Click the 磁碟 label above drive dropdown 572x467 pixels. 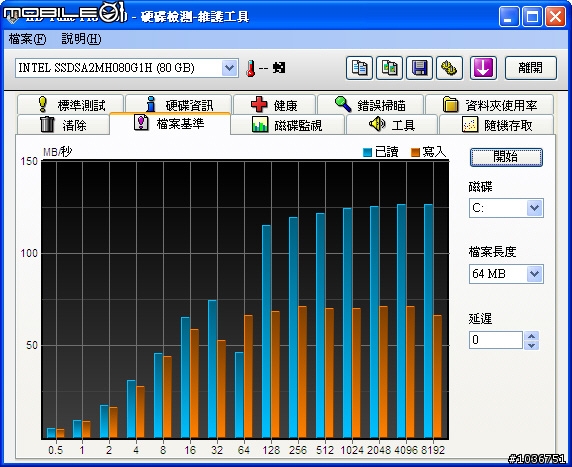point(480,187)
